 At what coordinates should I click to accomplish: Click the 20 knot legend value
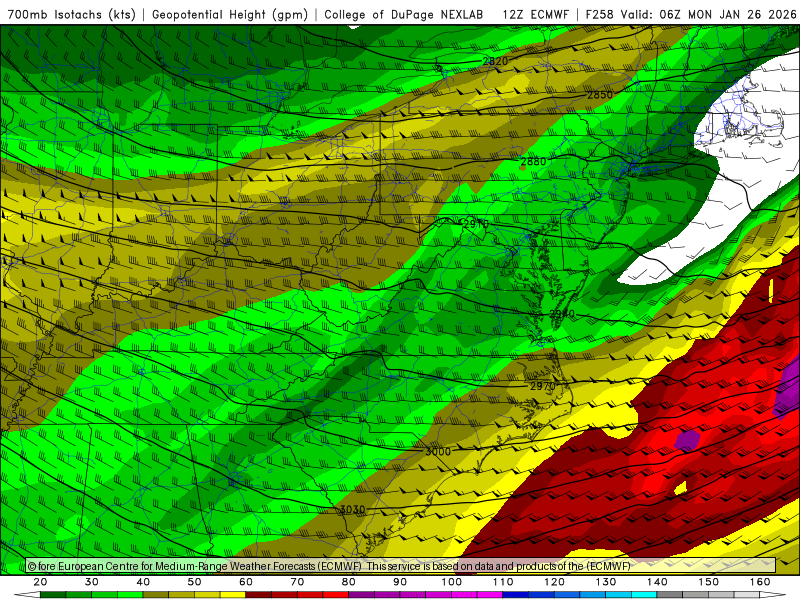coord(40,582)
